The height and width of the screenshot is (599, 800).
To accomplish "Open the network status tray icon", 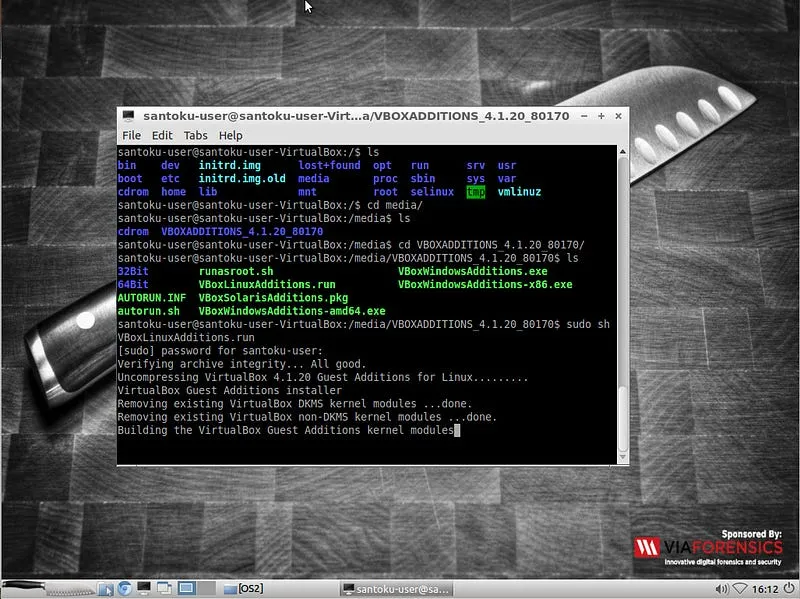I will tap(739, 589).
